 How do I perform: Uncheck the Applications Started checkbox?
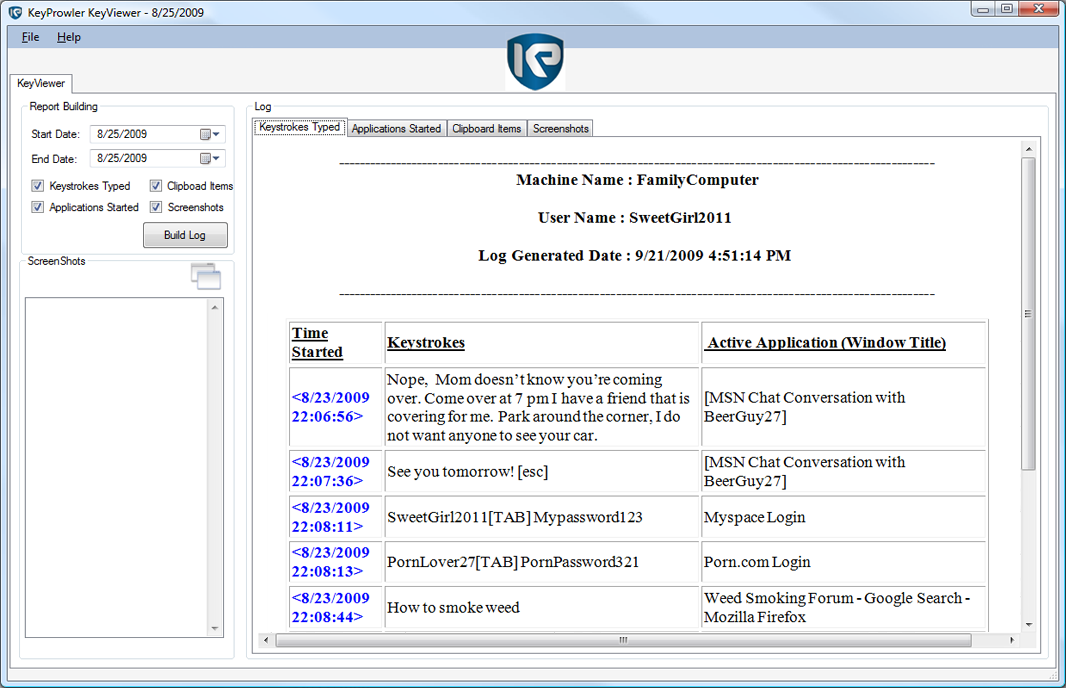tap(38, 207)
